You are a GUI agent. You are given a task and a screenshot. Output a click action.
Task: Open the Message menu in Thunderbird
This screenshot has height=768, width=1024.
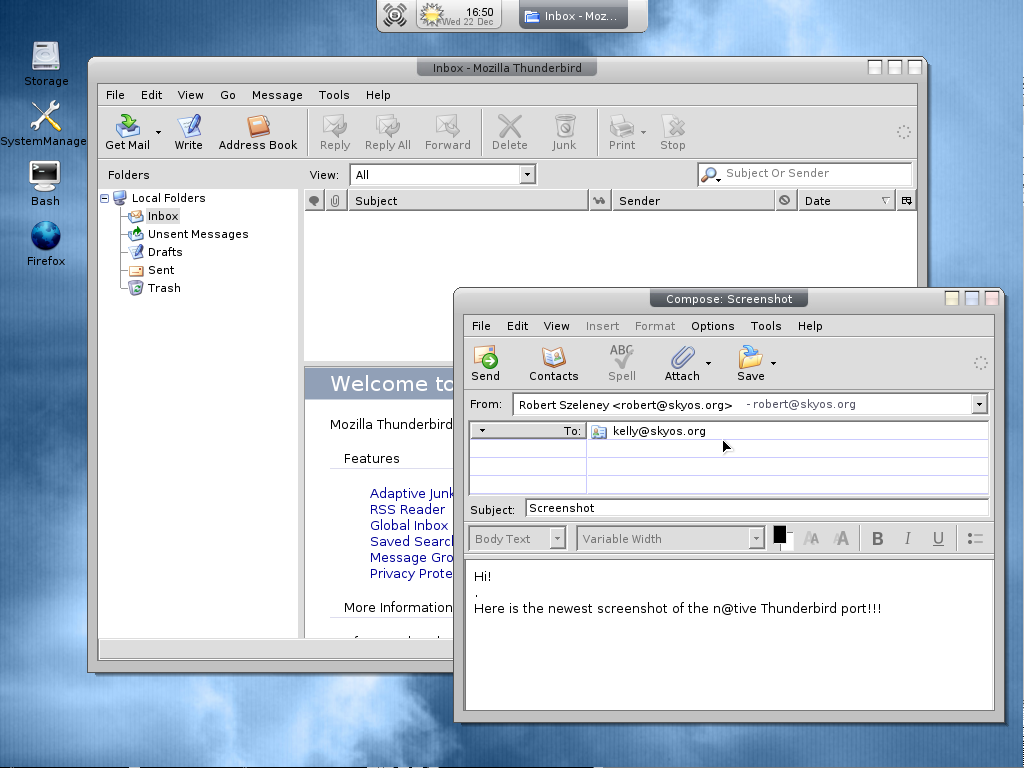[x=277, y=95]
